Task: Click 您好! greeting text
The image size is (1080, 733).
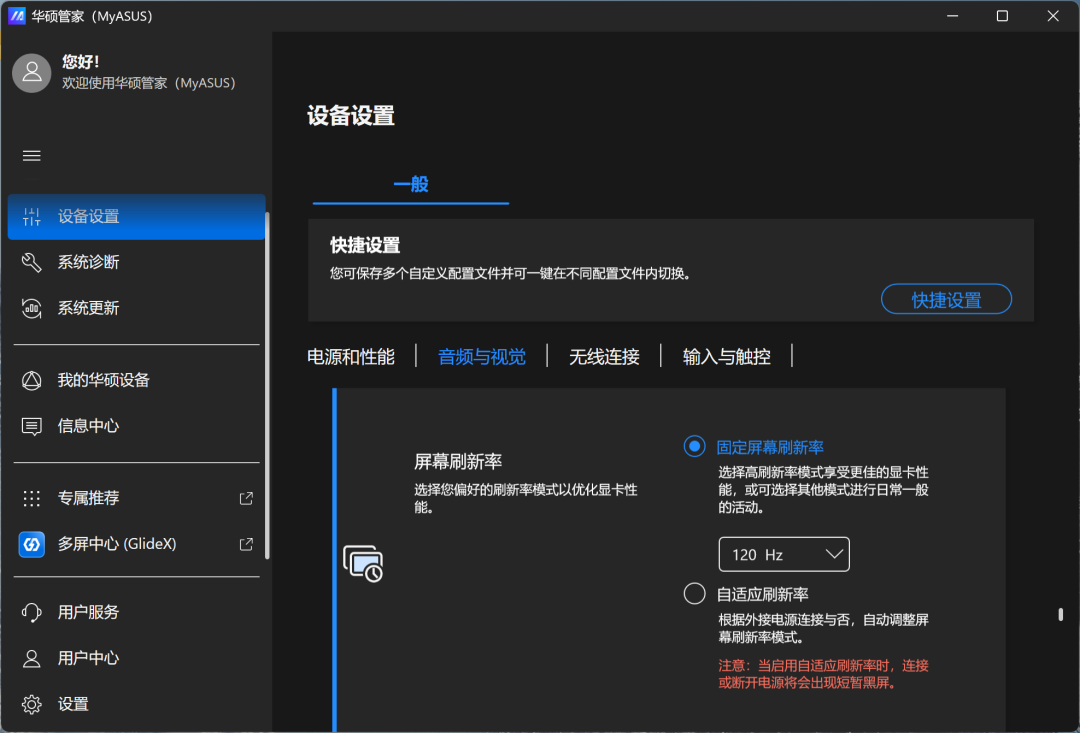Action: tap(81, 62)
